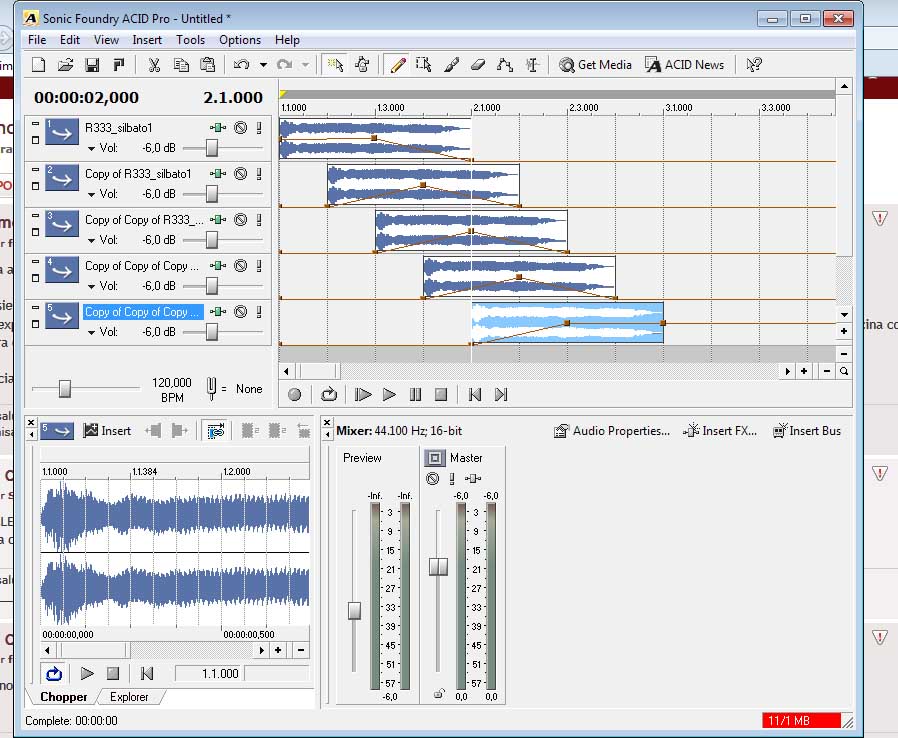Screen dimensions: 898x738
Task: Open Vol type dropdown on track 4
Action: pyautogui.click(x=92, y=286)
